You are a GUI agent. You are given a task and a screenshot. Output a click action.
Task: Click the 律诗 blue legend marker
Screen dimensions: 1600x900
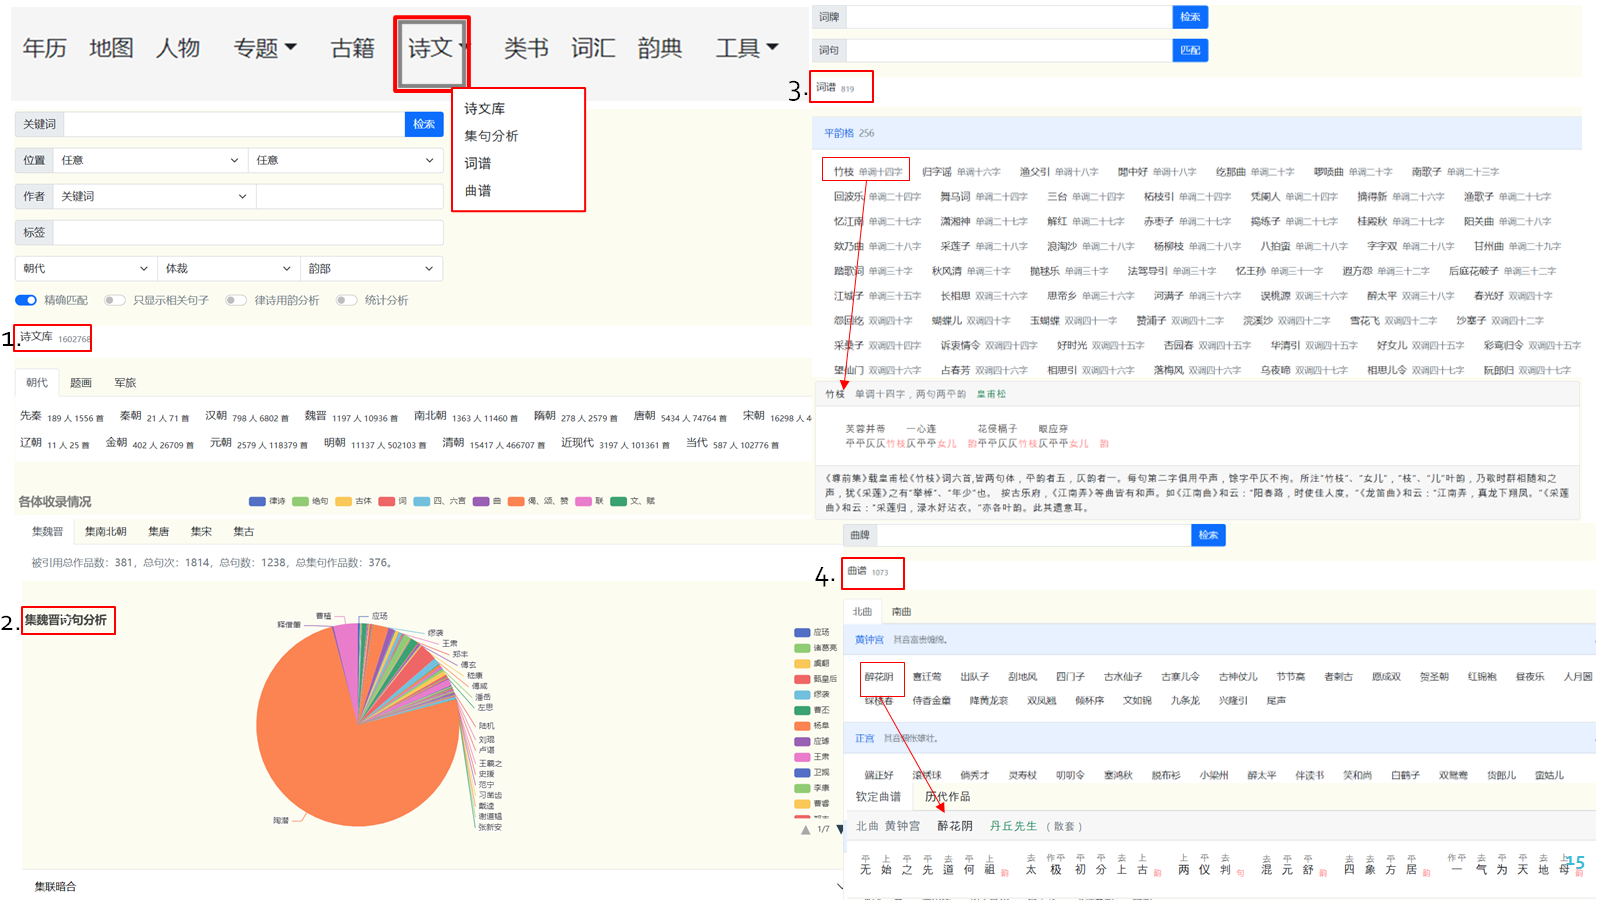257,501
